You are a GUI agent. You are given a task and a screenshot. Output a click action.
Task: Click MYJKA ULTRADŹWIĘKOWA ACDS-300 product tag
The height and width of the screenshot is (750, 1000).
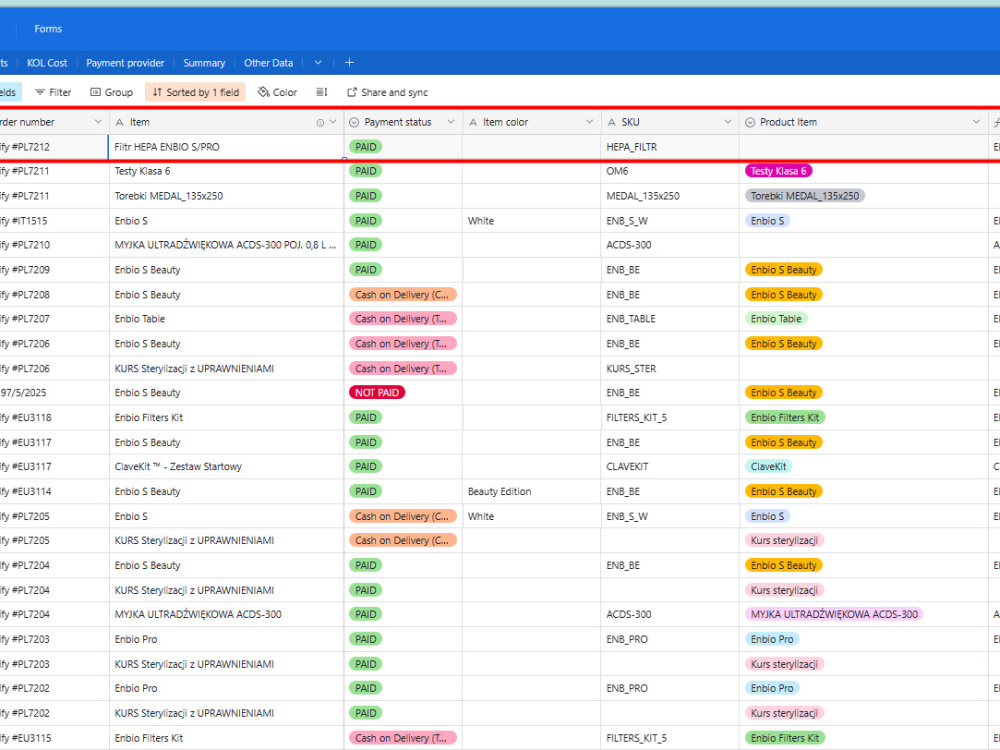pos(834,615)
